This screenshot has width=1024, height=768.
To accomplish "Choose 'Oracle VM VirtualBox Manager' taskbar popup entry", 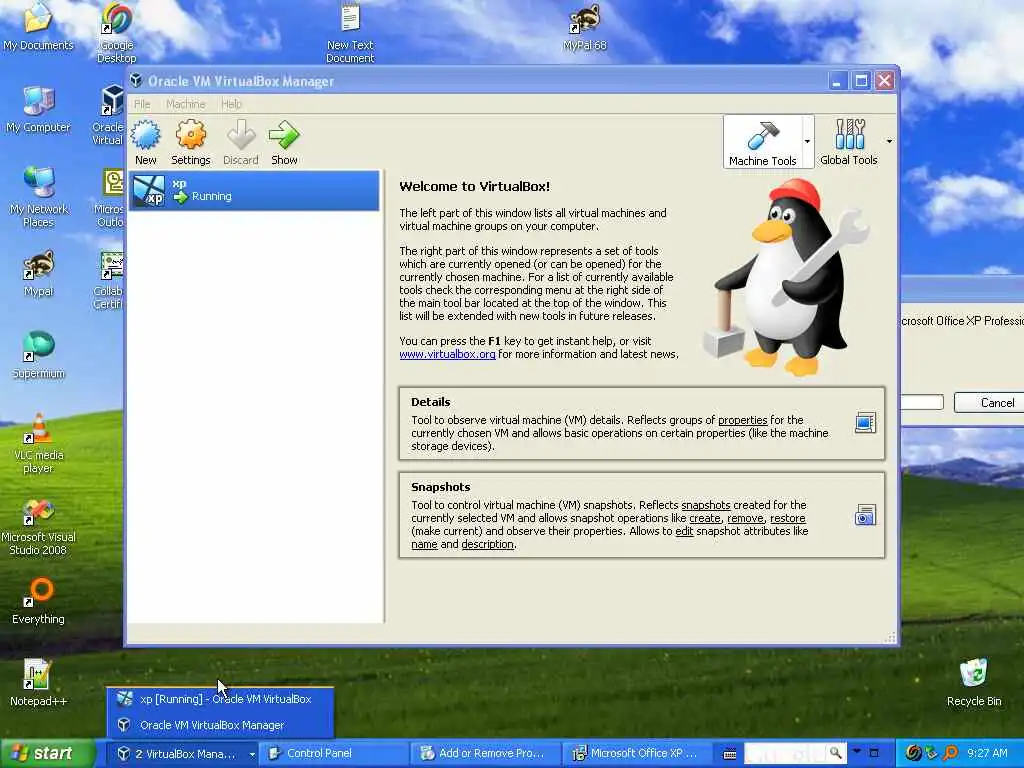I will pyautogui.click(x=220, y=725).
